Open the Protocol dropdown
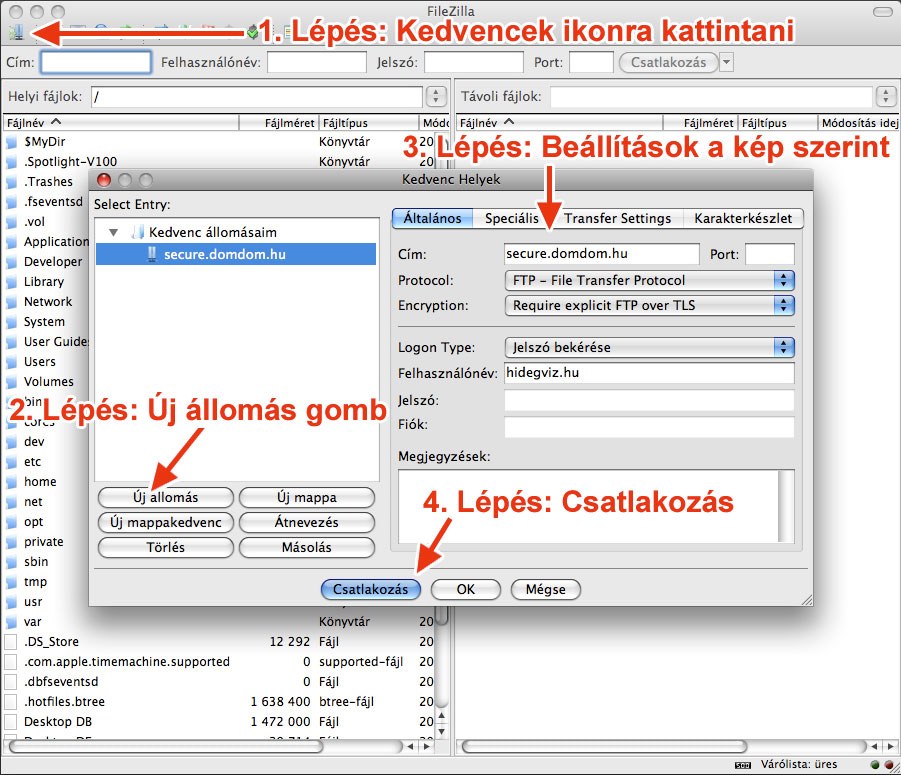The width and height of the screenshot is (901, 775). [x=649, y=280]
